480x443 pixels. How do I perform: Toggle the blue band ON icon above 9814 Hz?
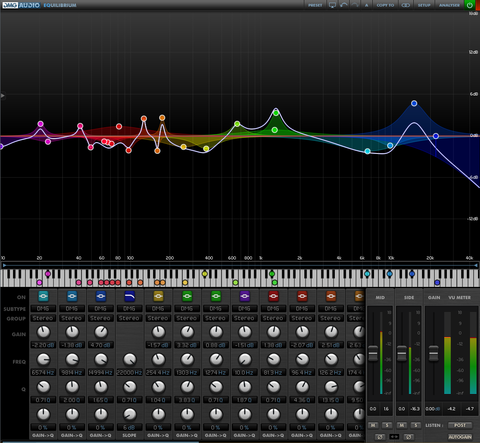point(72,296)
